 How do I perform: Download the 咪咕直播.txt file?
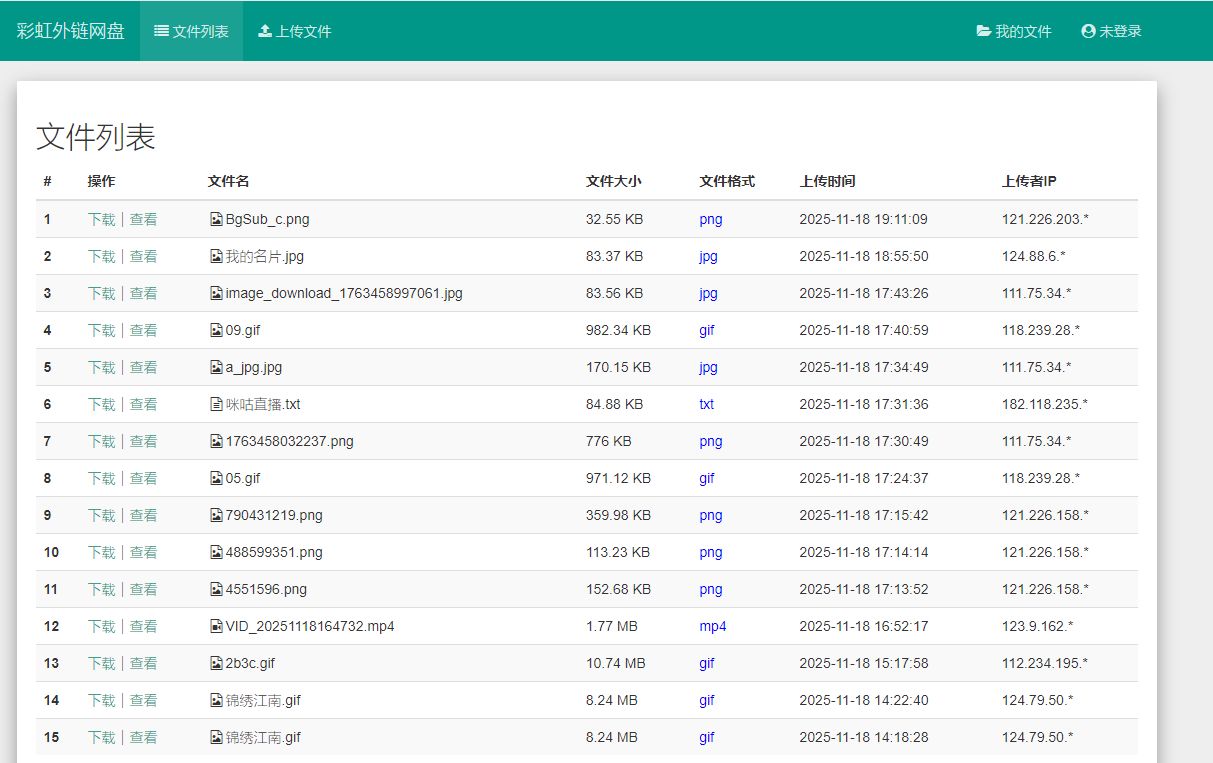101,404
